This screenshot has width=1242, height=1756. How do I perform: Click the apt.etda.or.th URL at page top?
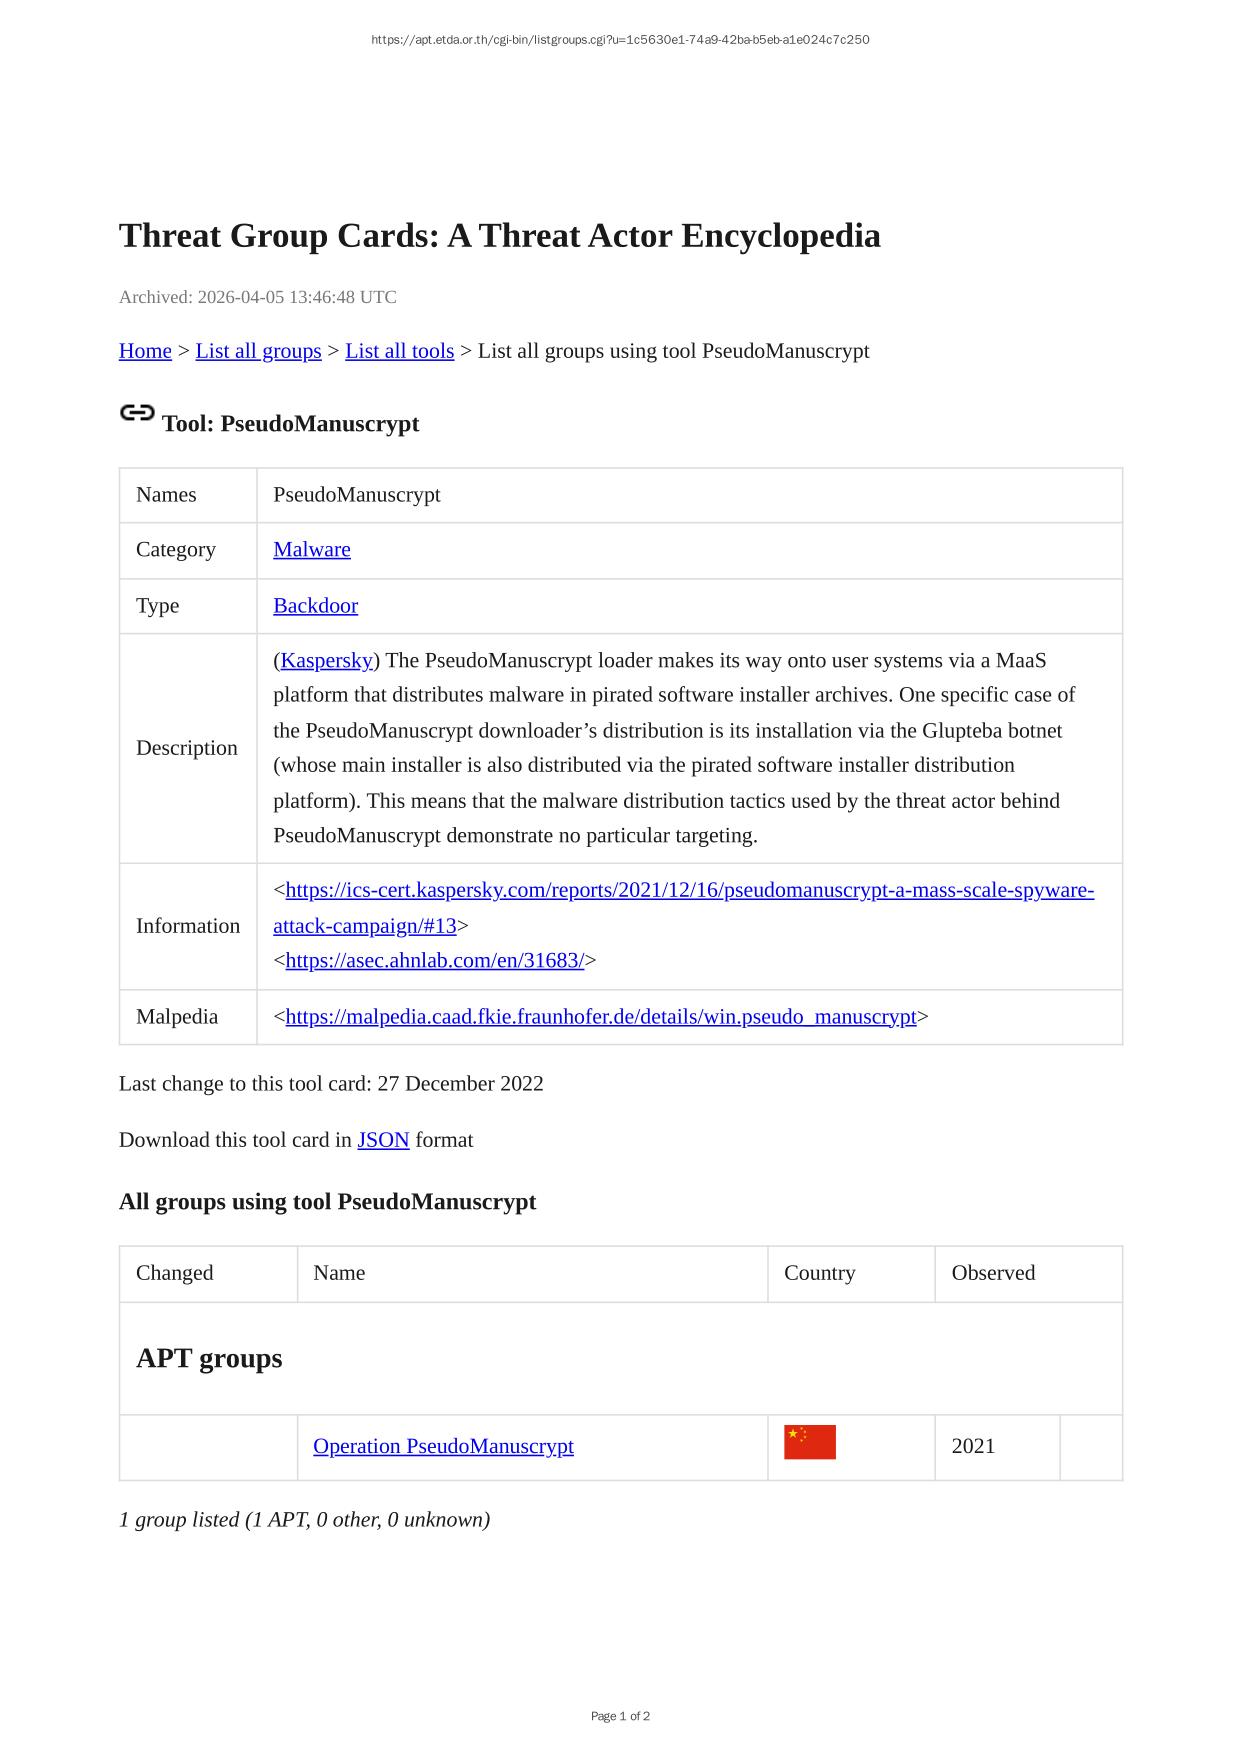(x=620, y=40)
